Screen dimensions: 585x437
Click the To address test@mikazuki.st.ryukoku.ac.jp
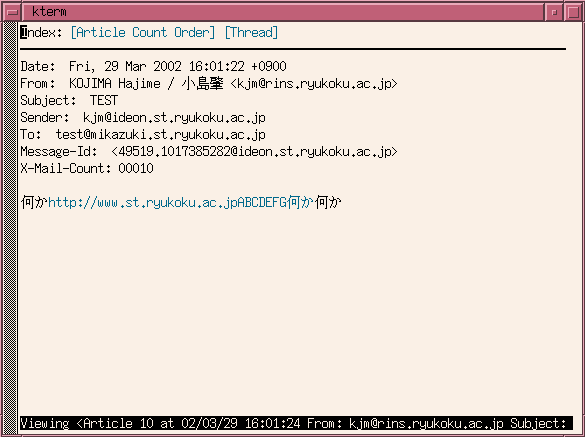pos(160,135)
